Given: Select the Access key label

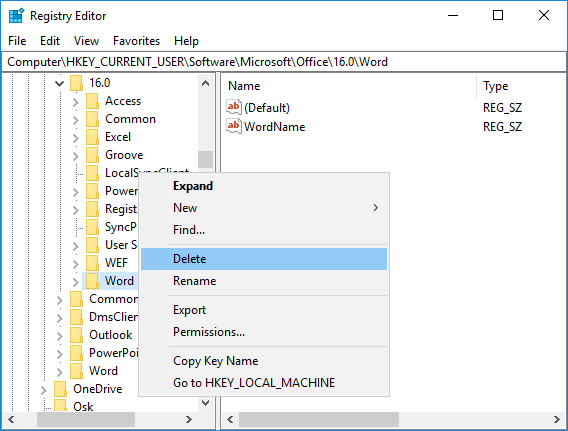Looking at the screenshot, I should (x=123, y=101).
